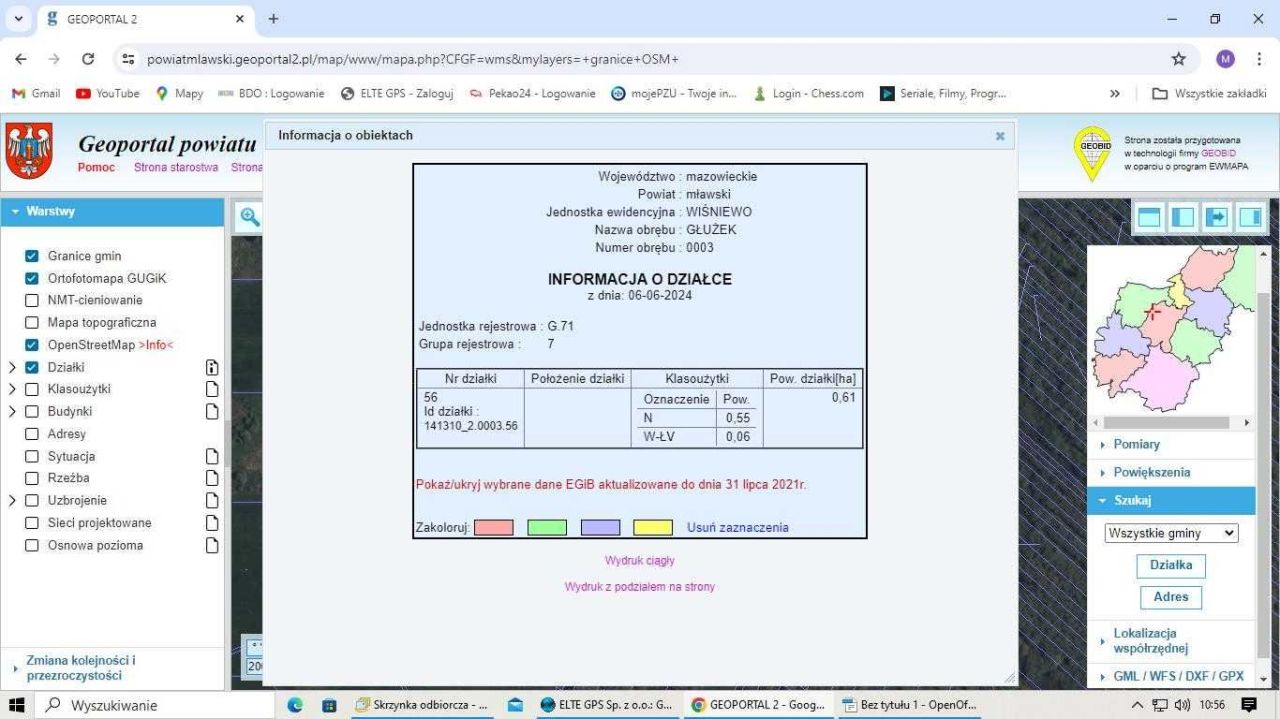1280x719 pixels.
Task: Expand the Uzbrojenie layer tree
Action: pos(12,500)
